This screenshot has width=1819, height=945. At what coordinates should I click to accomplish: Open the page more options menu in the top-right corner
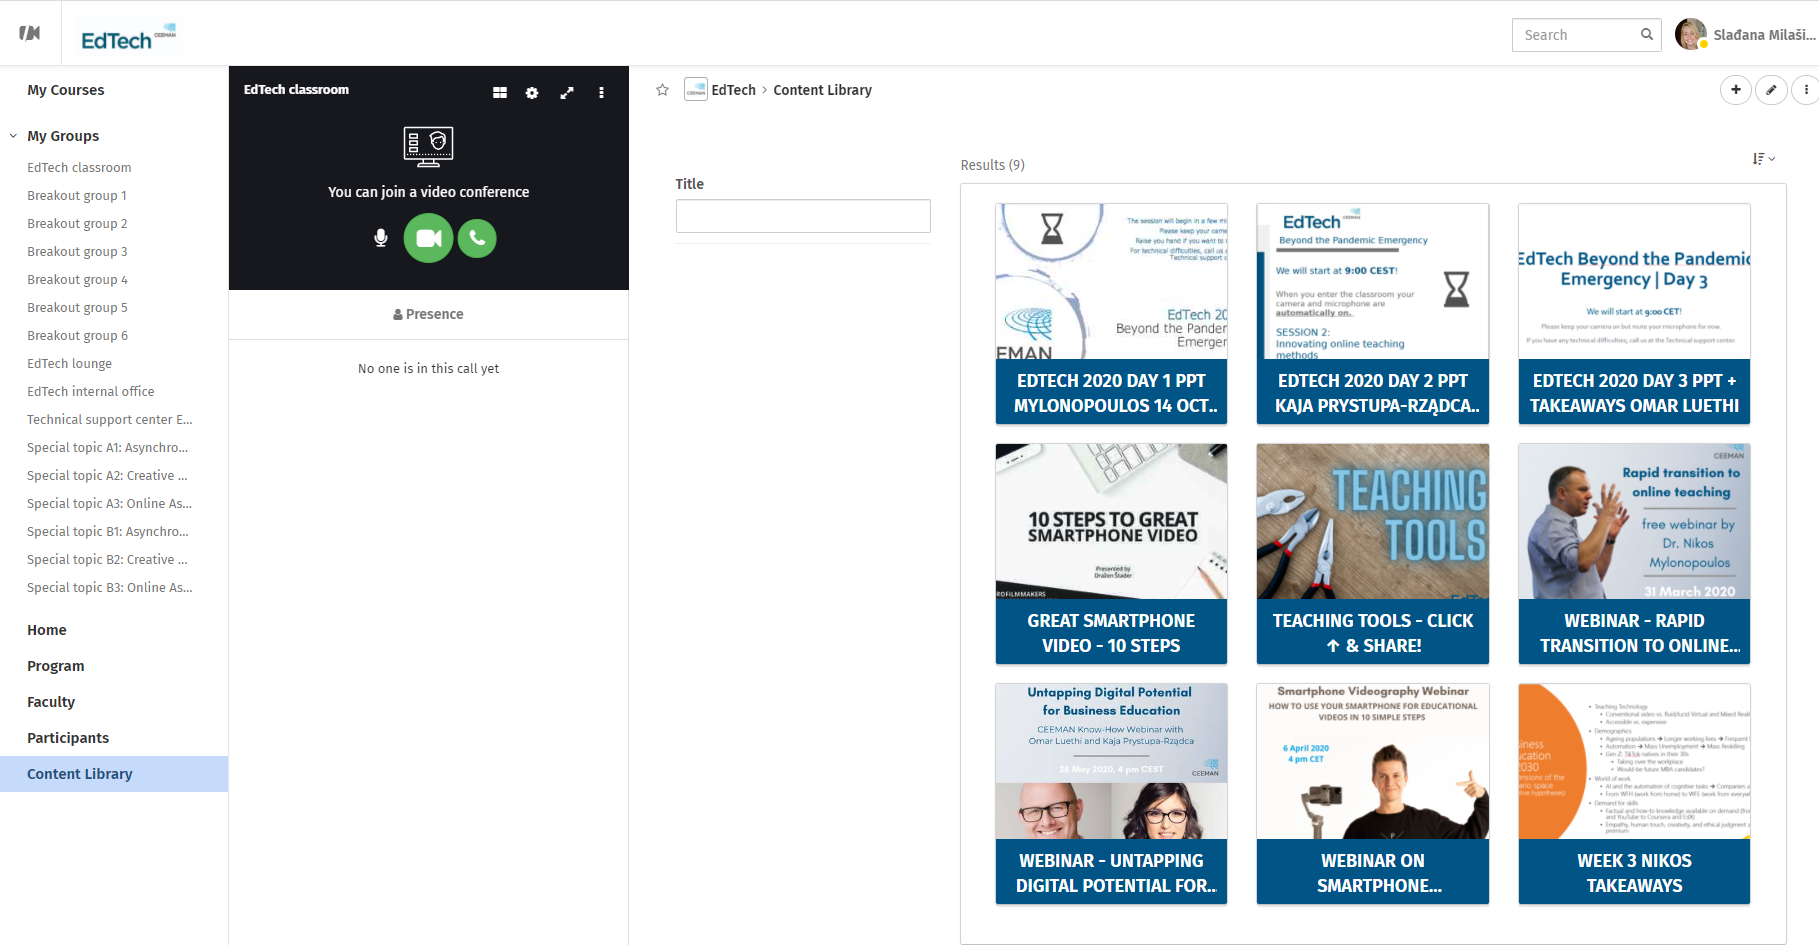(x=1805, y=90)
